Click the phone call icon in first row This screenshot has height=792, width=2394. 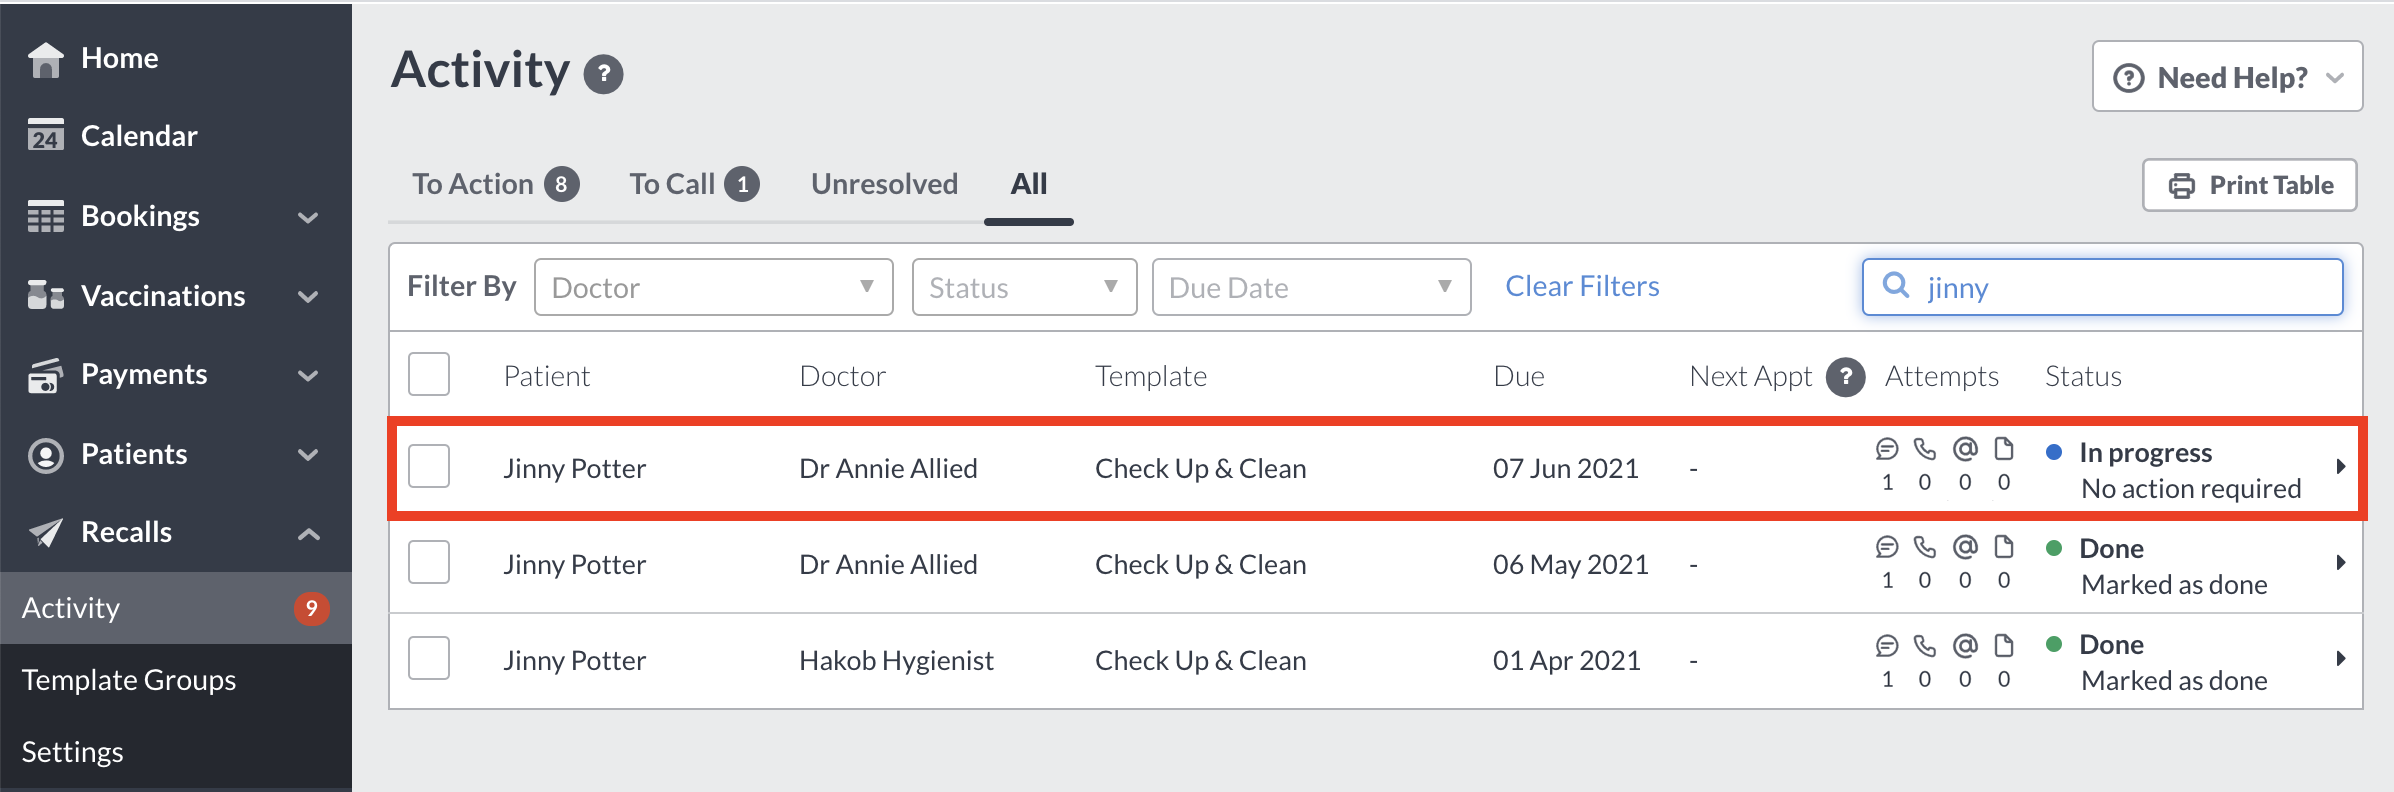click(1924, 449)
